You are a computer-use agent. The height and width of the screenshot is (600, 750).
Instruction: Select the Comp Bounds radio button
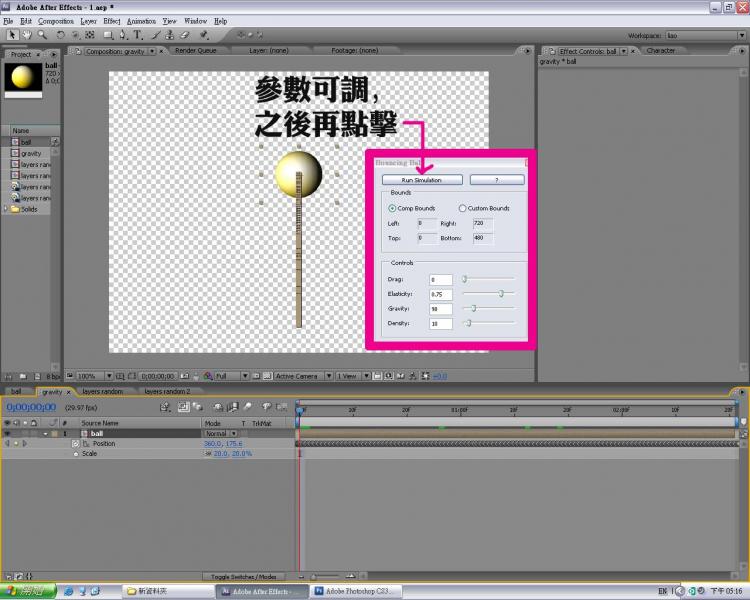pos(392,208)
